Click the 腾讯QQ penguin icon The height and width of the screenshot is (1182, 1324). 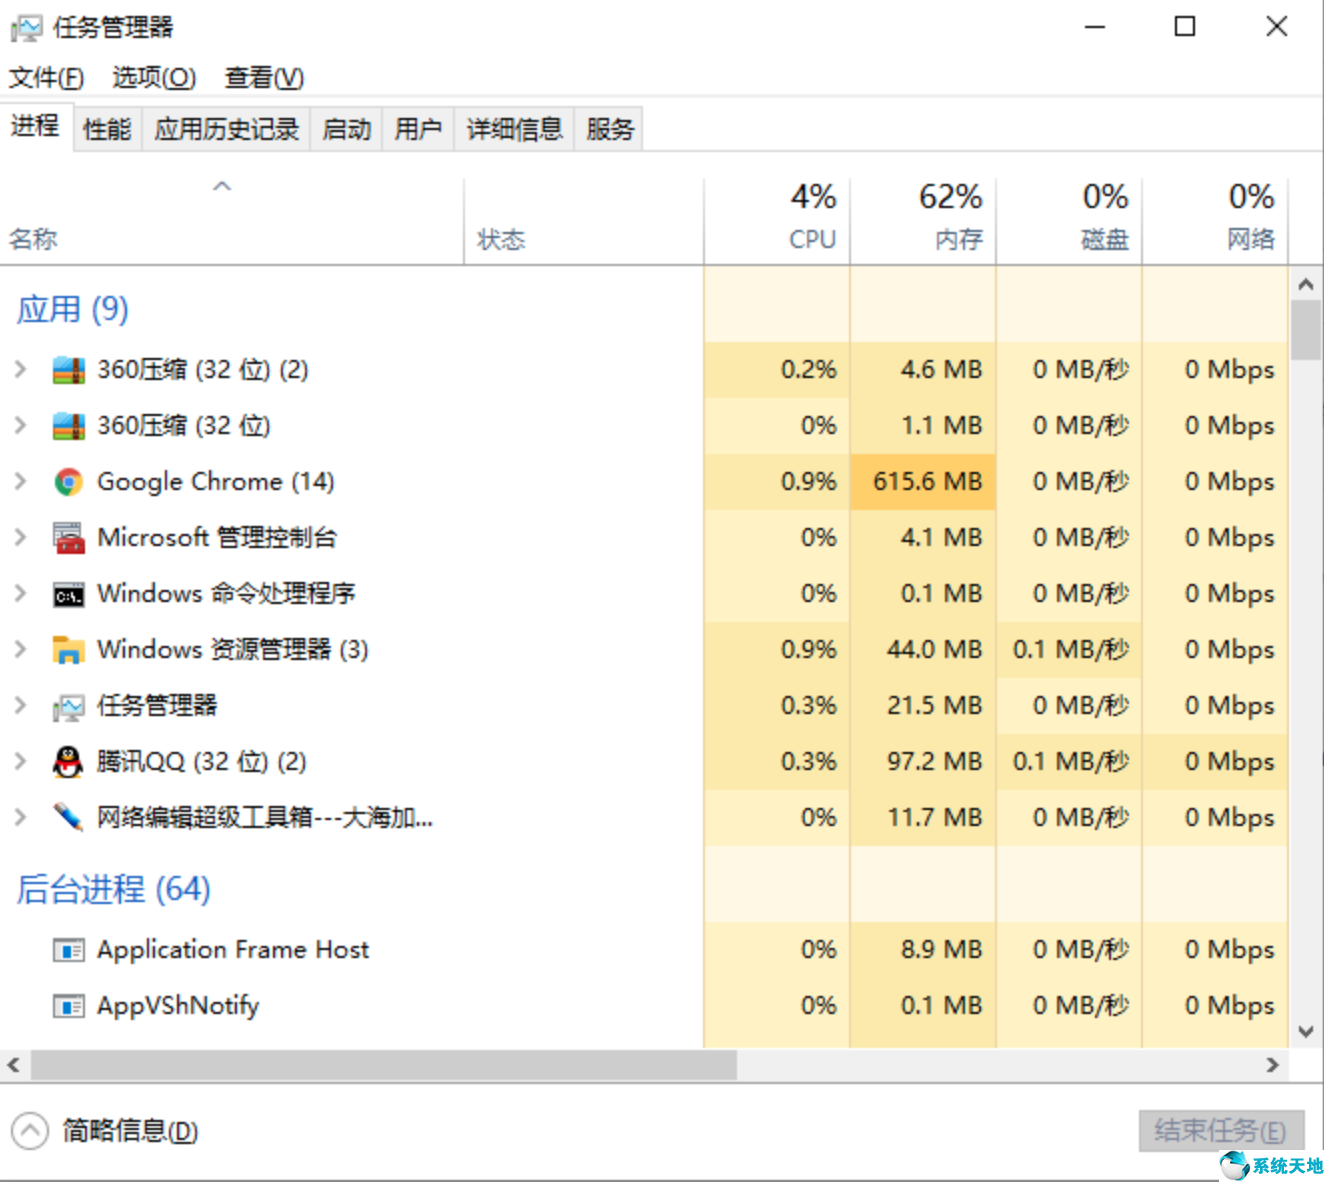68,762
